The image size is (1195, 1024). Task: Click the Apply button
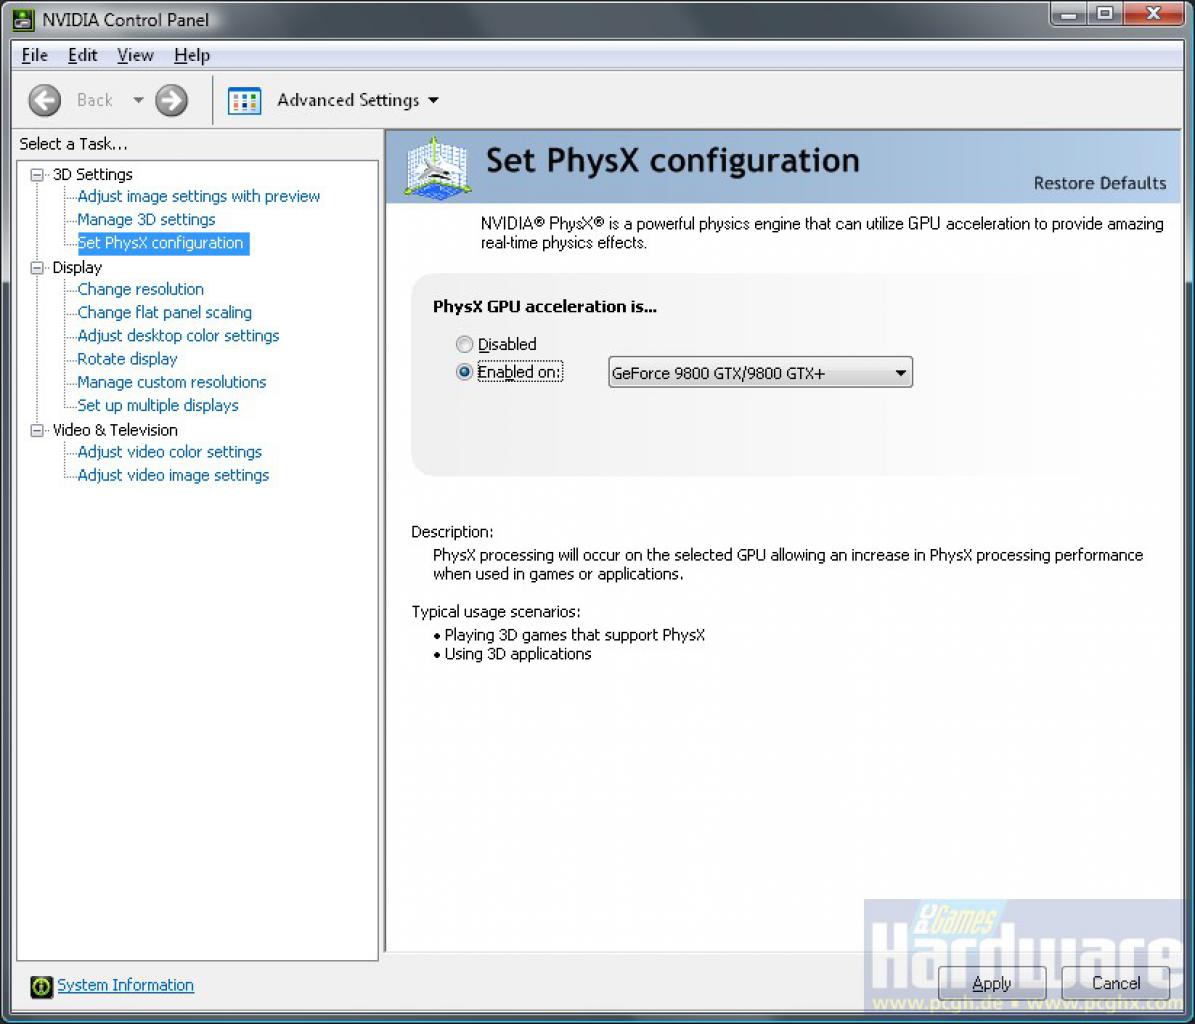pos(992,984)
